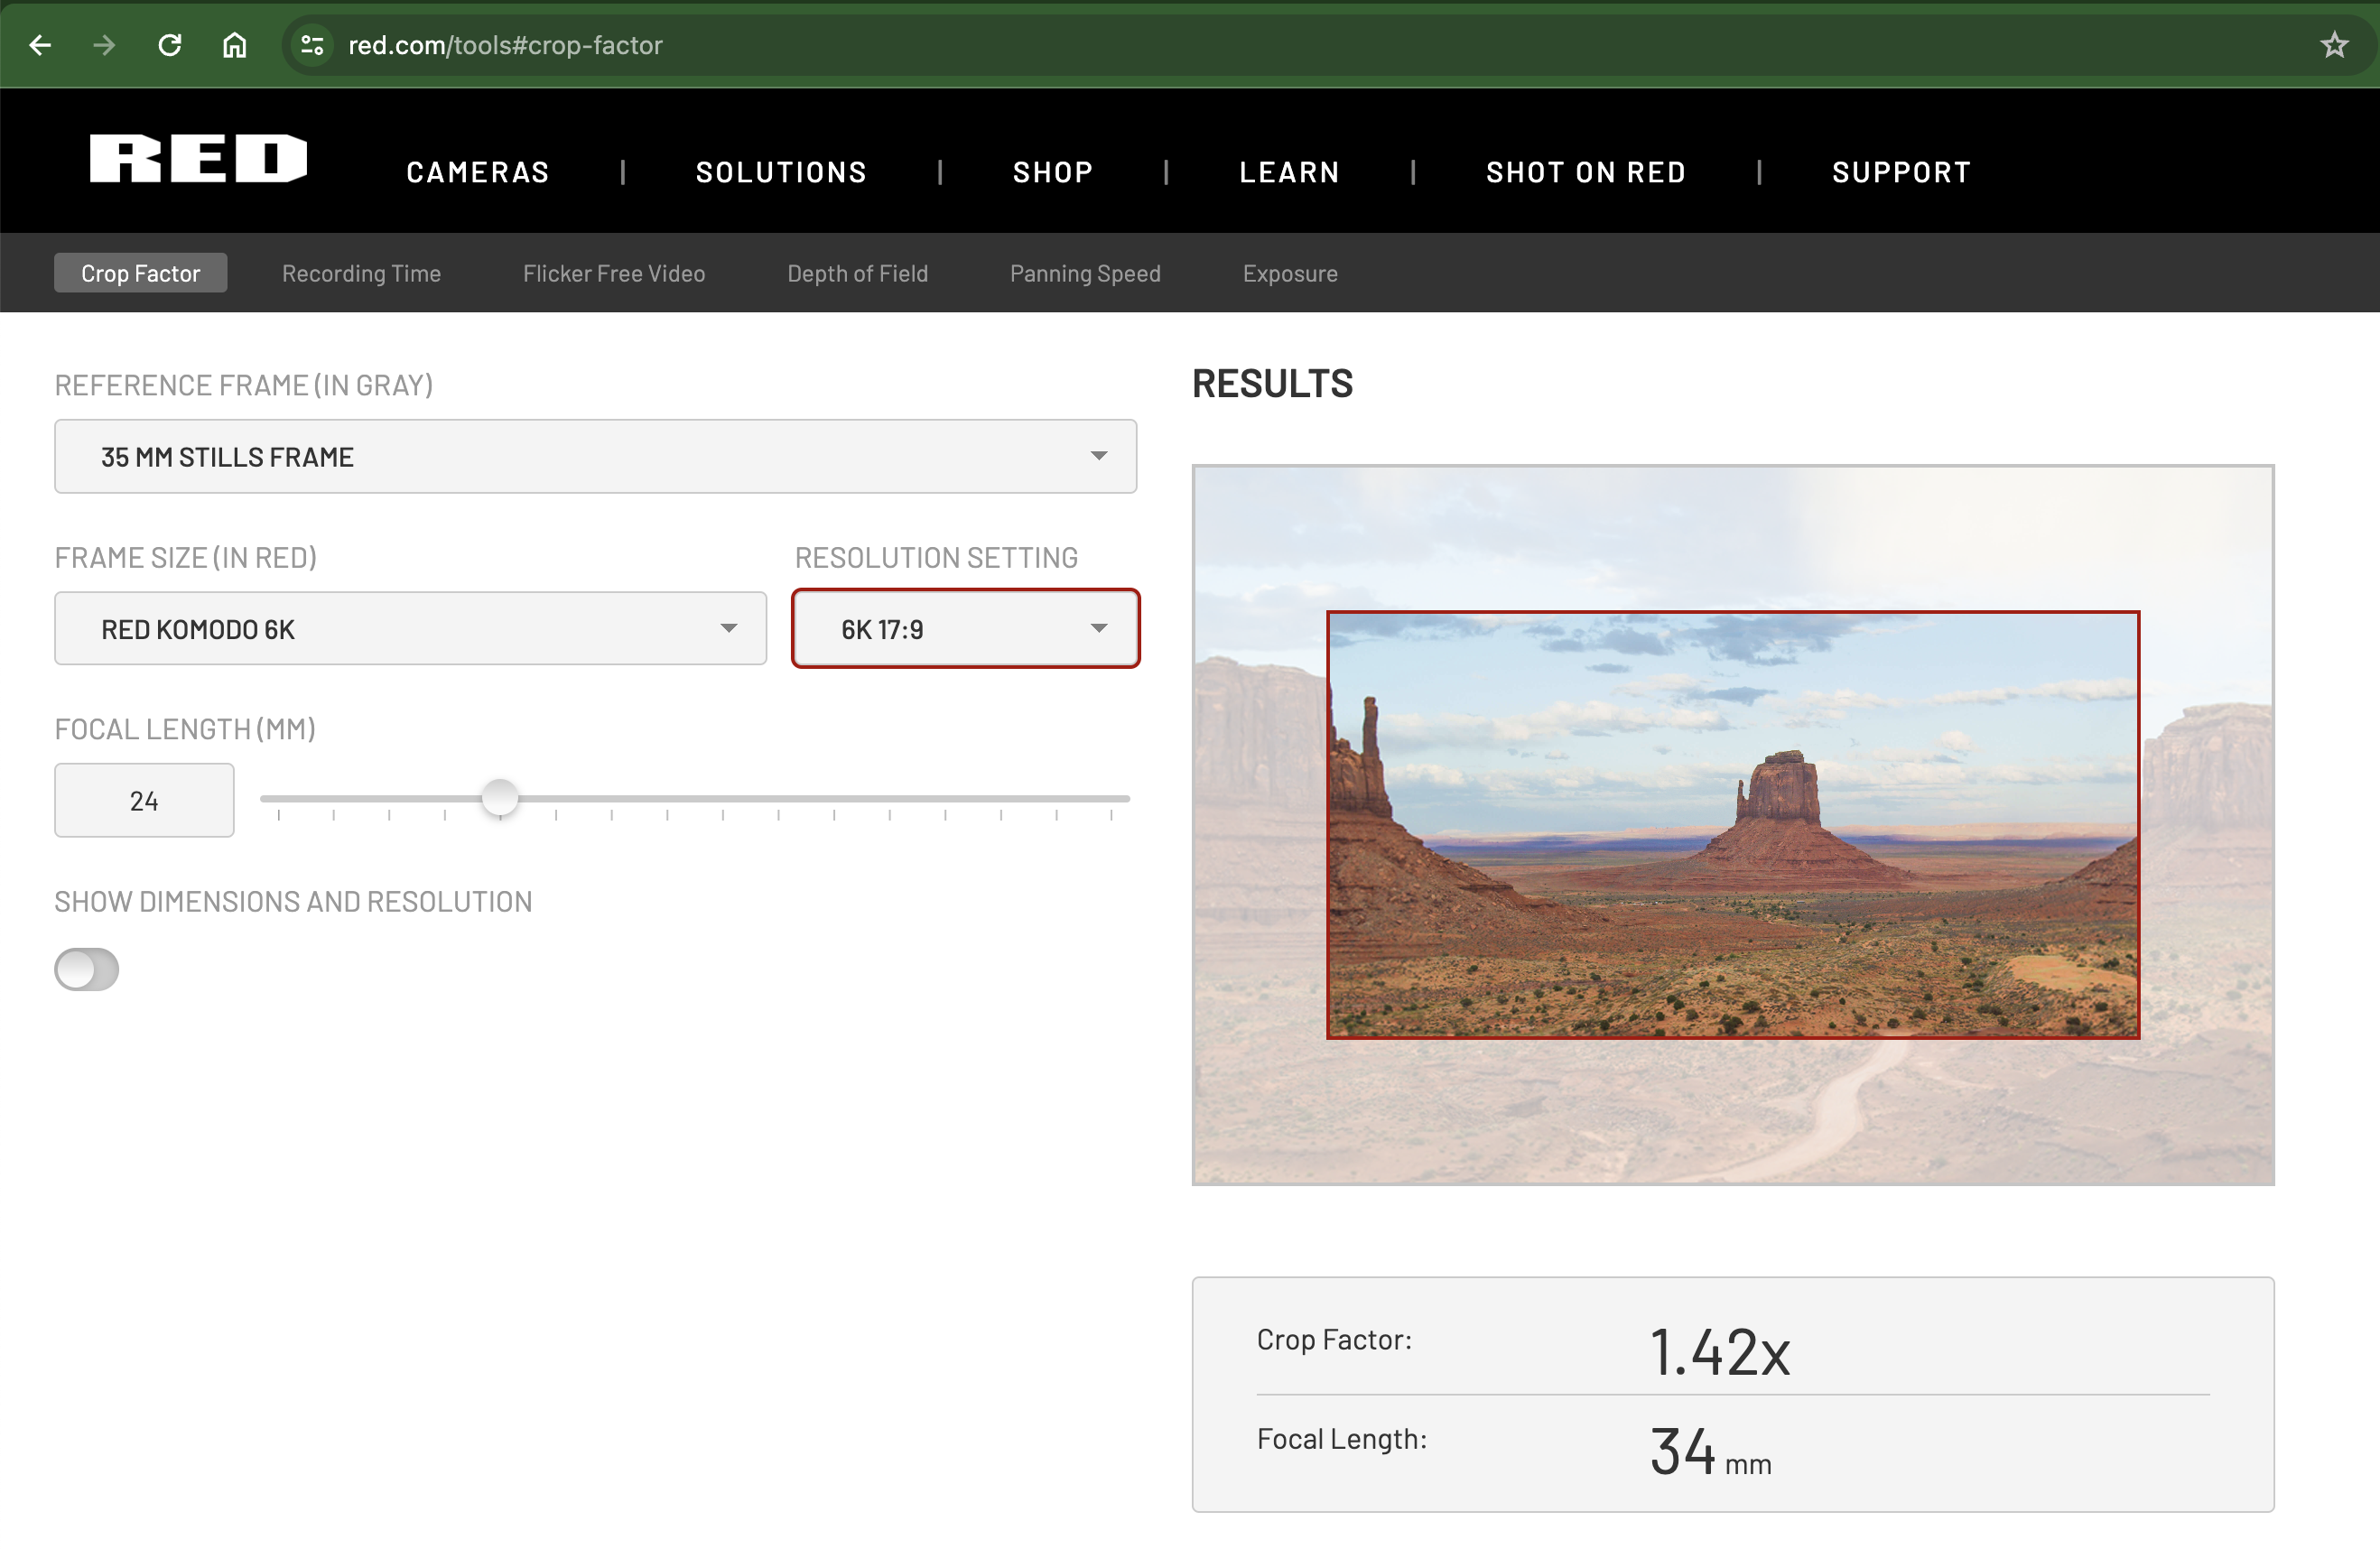Image resolution: width=2380 pixels, height=1549 pixels.
Task: Click the focal length slider handle
Action: pyautogui.click(x=500, y=798)
